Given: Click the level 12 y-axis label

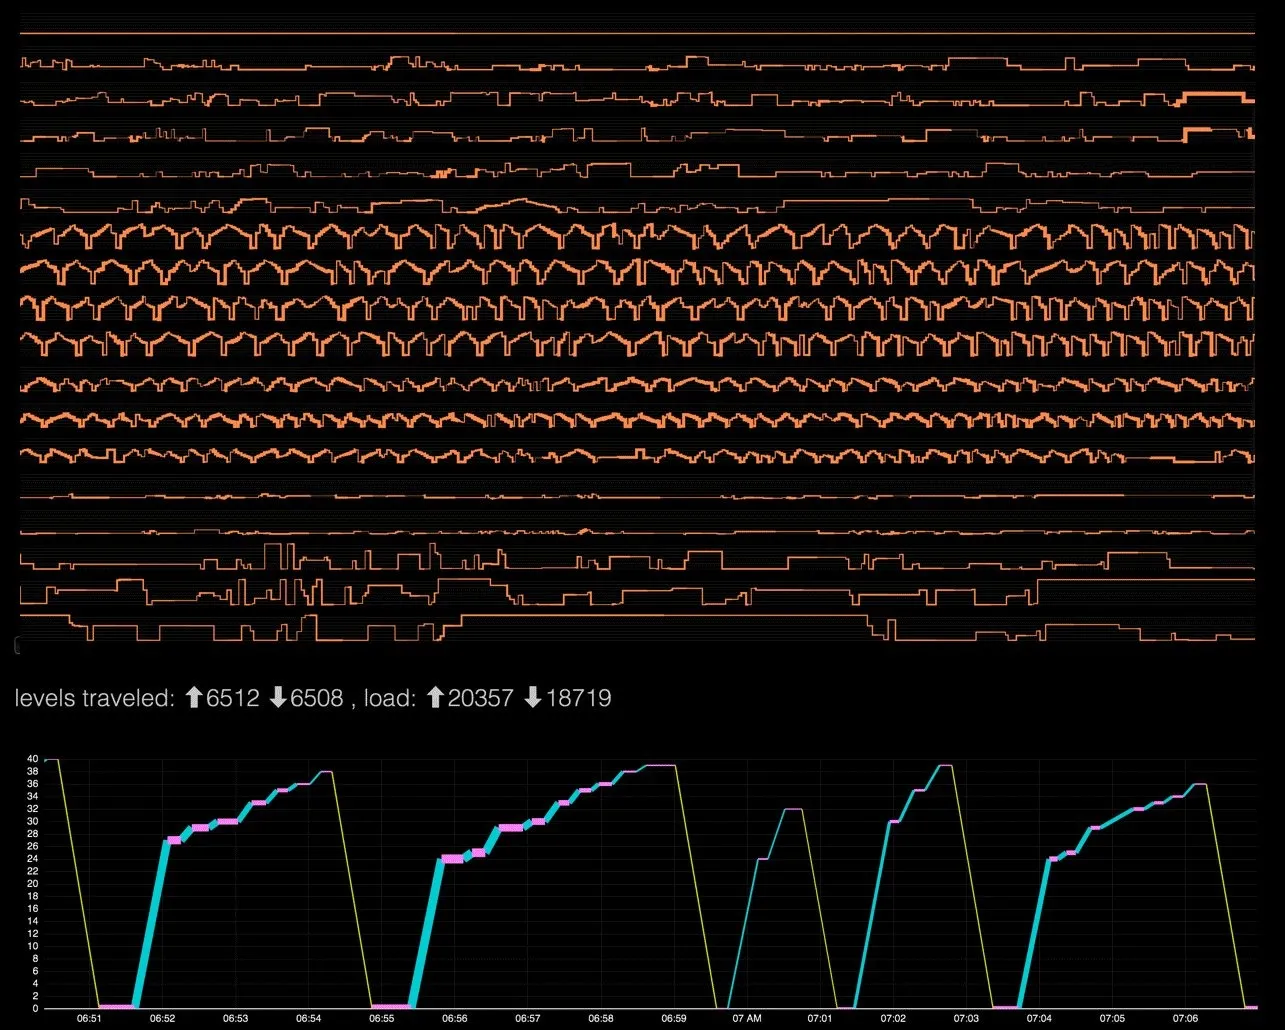Looking at the screenshot, I should coord(32,934).
